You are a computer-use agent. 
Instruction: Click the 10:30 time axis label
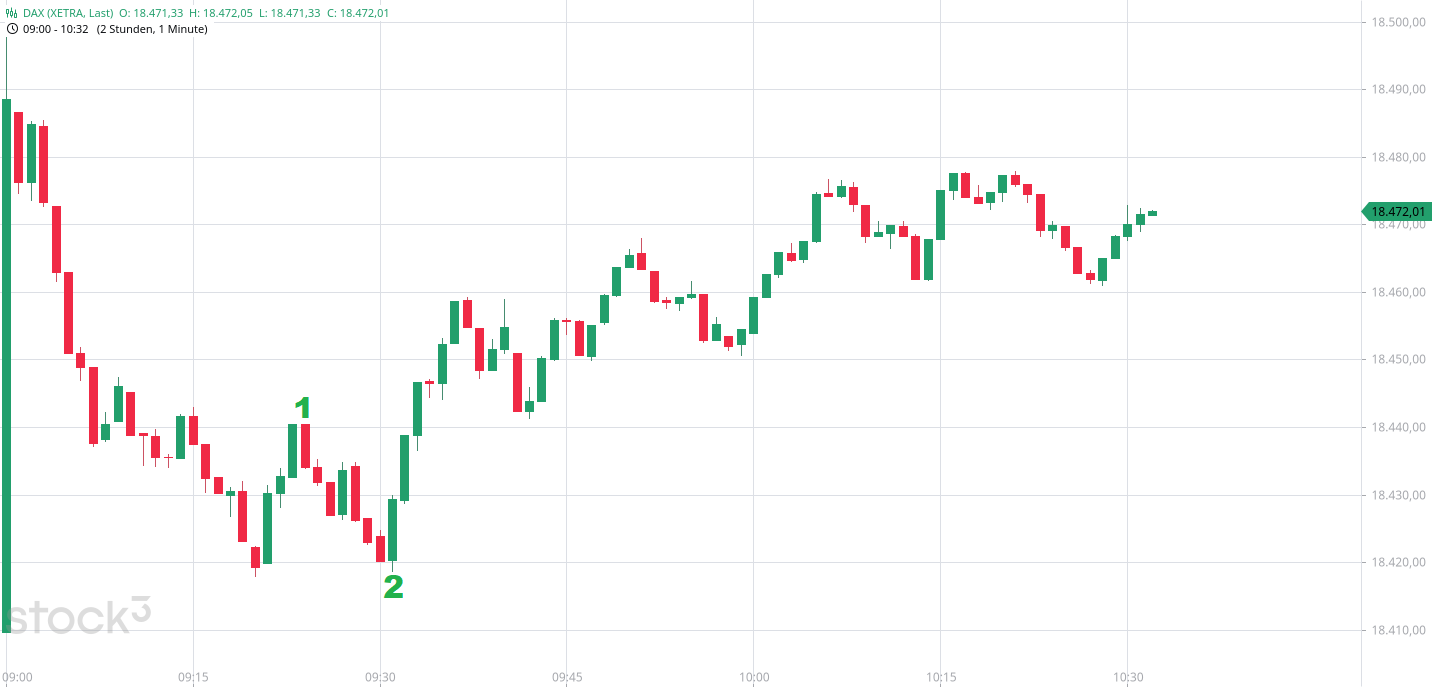click(1128, 678)
